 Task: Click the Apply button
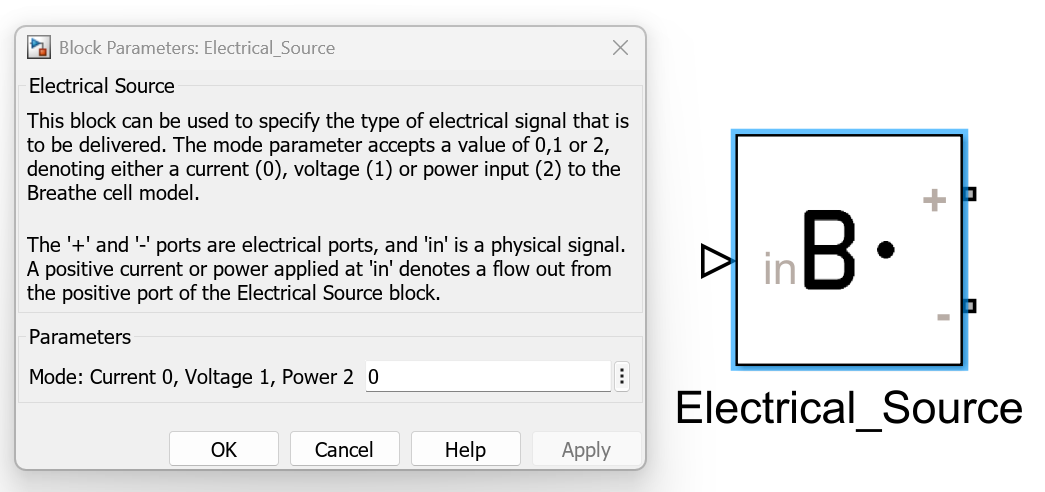point(586,449)
